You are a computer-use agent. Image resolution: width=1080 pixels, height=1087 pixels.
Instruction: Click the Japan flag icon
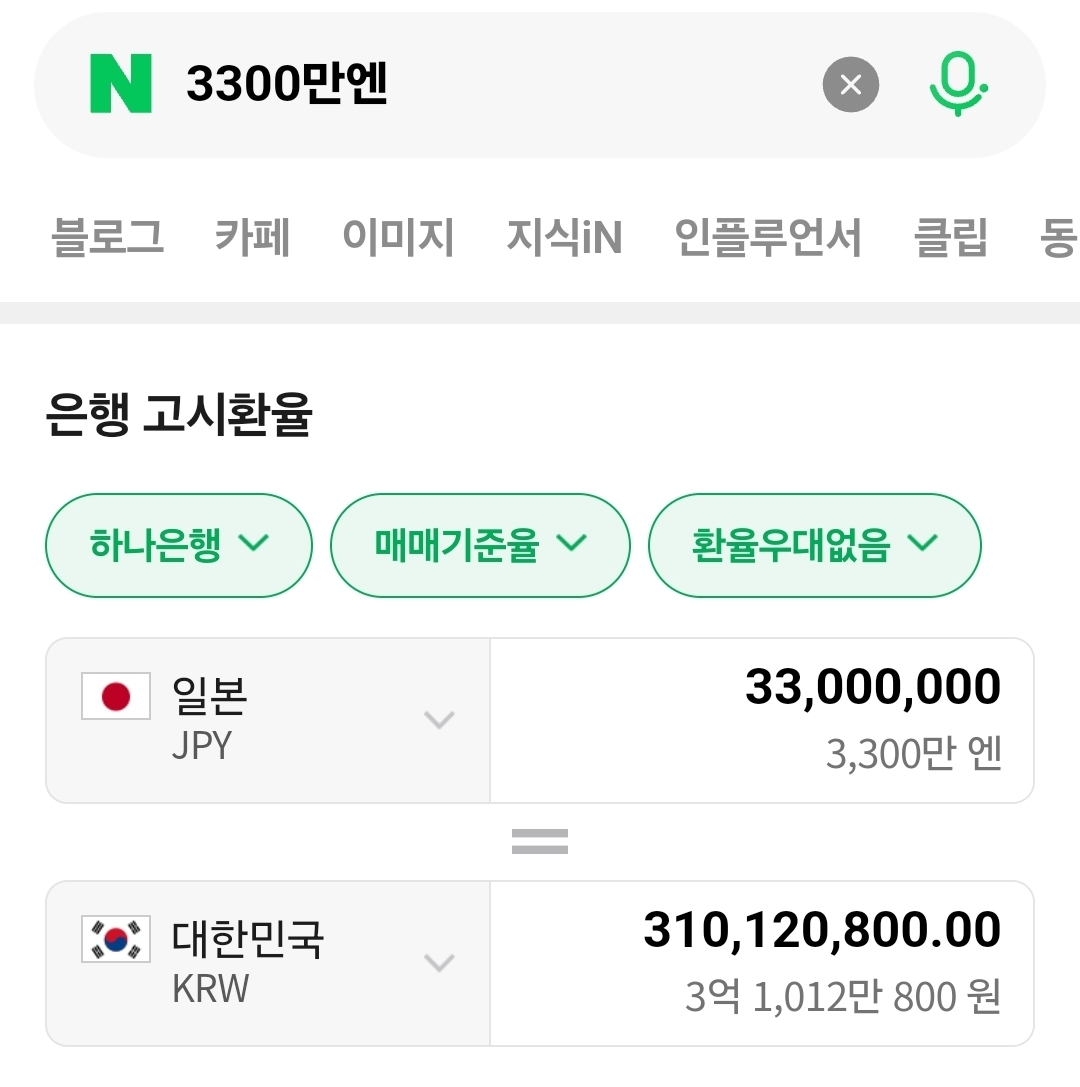click(x=116, y=696)
